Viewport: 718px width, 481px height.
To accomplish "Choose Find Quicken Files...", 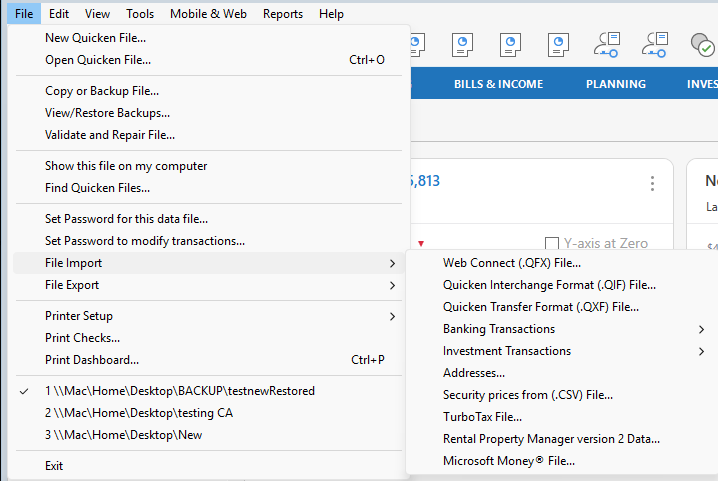I will point(208,188).
